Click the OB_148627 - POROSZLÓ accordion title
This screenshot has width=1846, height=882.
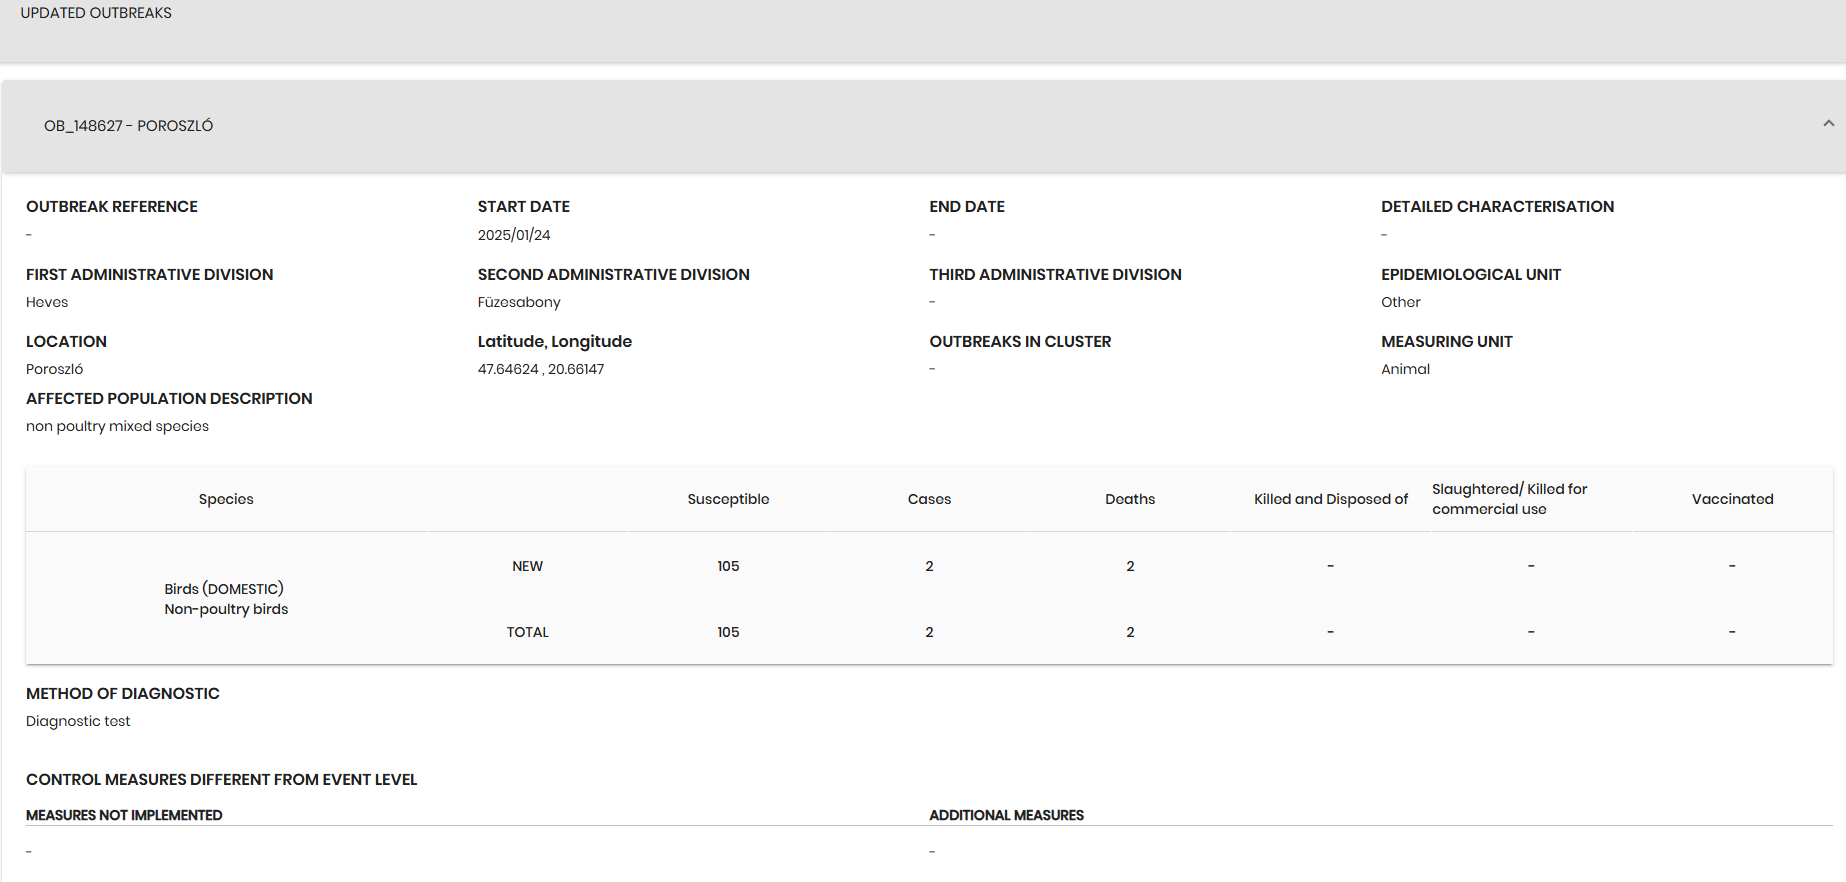click(128, 126)
